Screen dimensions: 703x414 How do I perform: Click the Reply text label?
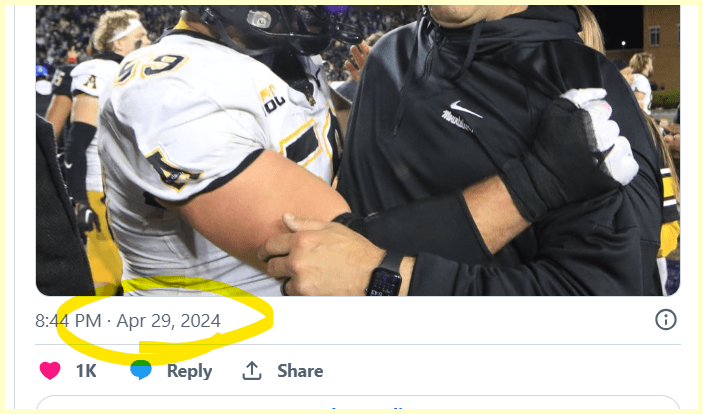point(189,371)
